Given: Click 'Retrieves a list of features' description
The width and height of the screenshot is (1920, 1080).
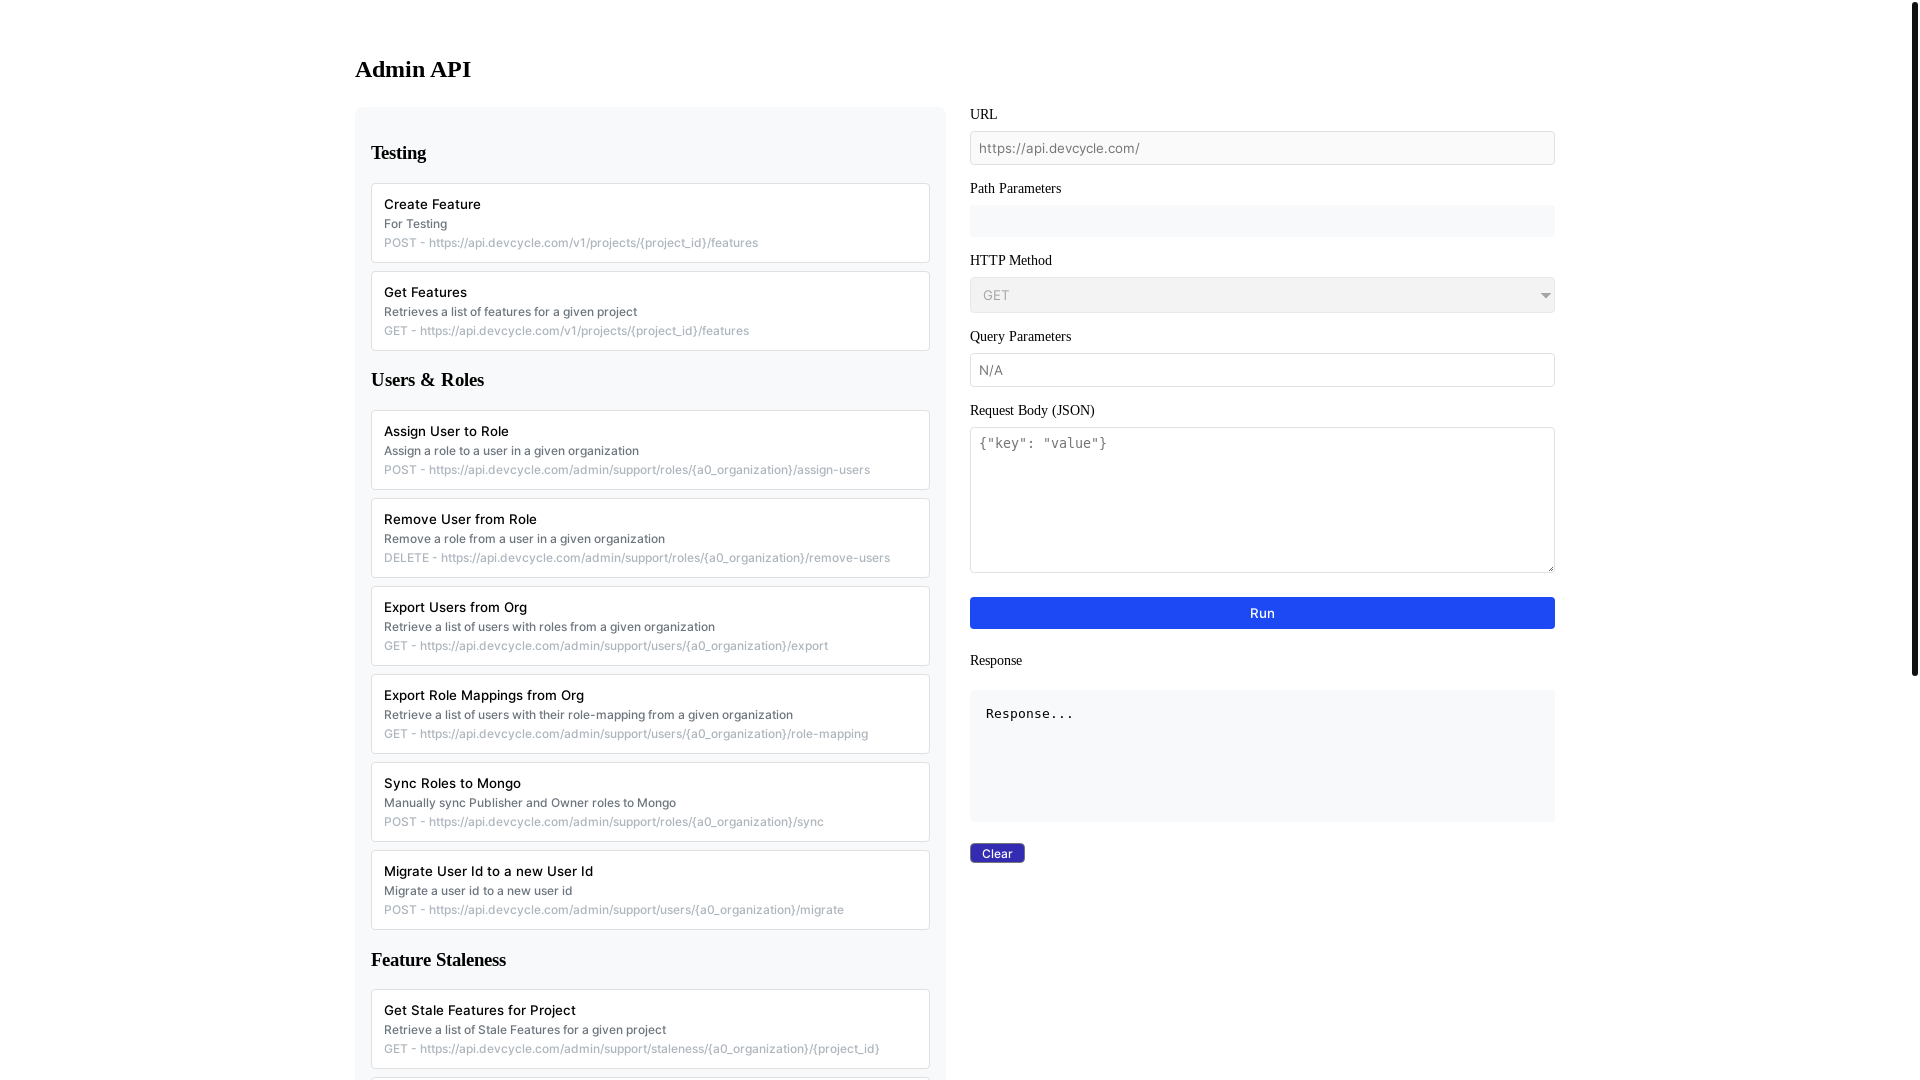Looking at the screenshot, I should (510, 312).
